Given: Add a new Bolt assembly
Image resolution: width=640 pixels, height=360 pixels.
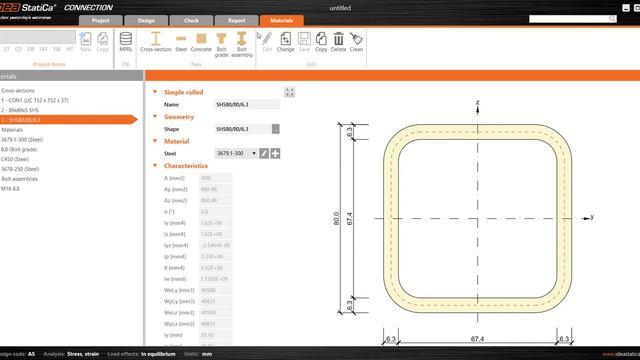Looking at the screenshot, I should pyautogui.click(x=242, y=44).
